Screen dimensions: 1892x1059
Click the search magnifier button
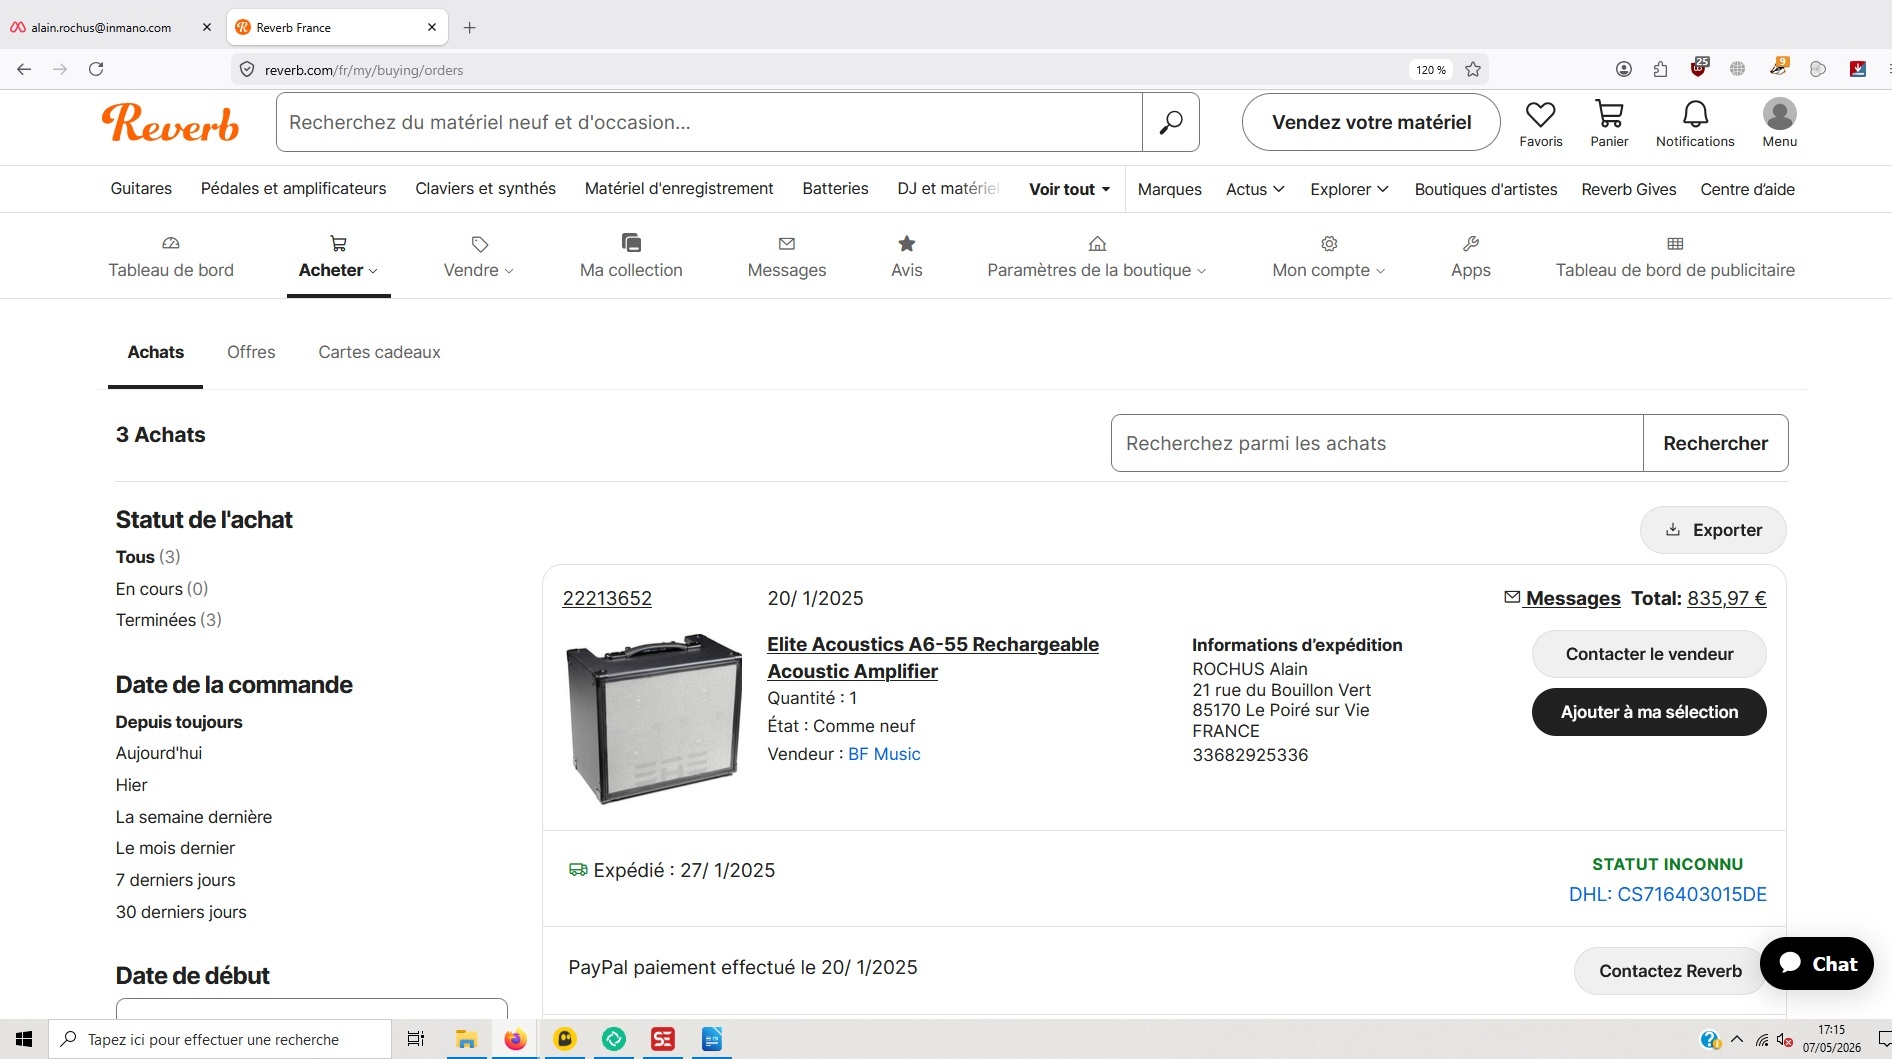[x=1170, y=122]
